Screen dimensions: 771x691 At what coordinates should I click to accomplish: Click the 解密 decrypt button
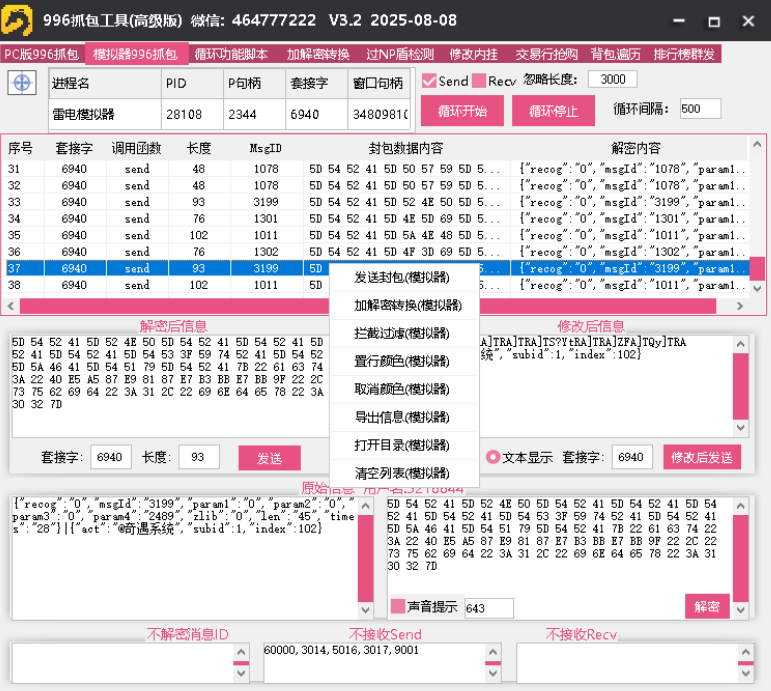click(x=707, y=606)
